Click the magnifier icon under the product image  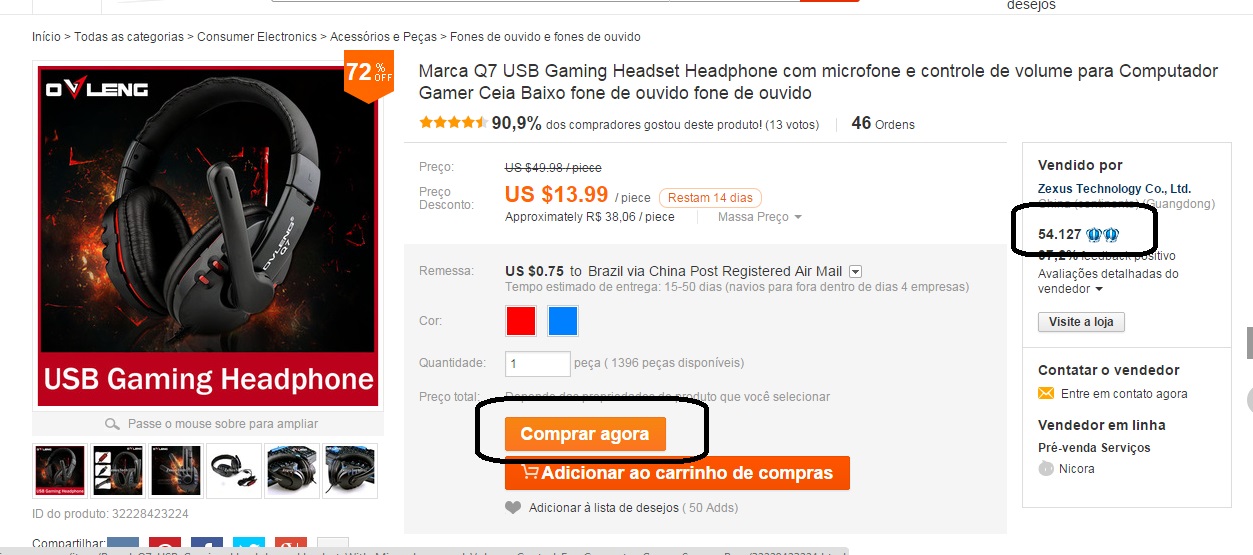(113, 424)
